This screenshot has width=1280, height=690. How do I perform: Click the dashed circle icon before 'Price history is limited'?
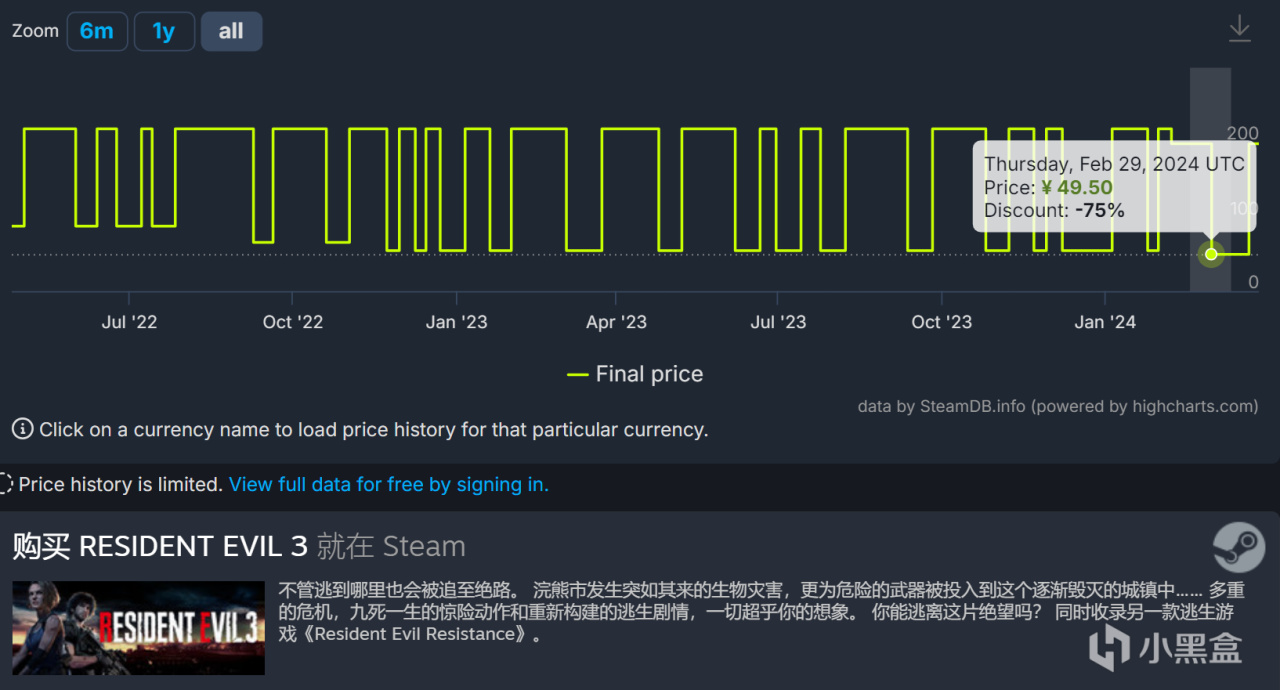pyautogui.click(x=6, y=484)
